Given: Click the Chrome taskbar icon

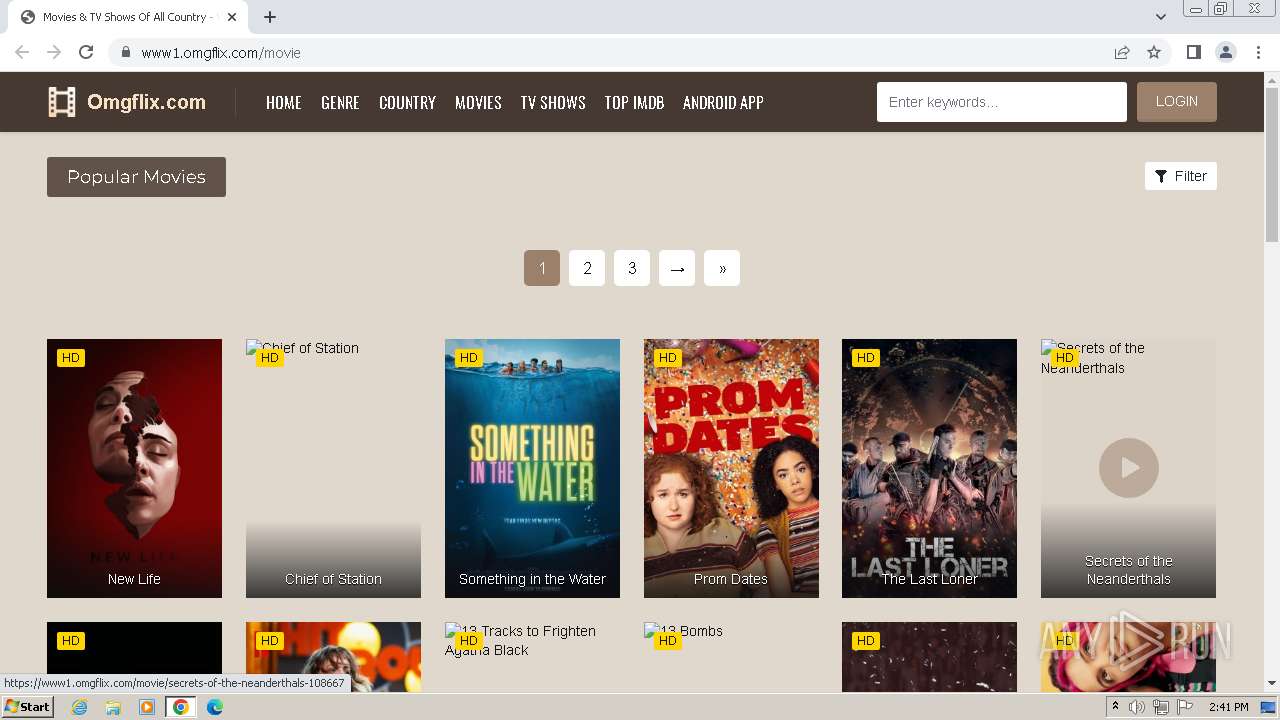Looking at the screenshot, I should click(x=181, y=707).
